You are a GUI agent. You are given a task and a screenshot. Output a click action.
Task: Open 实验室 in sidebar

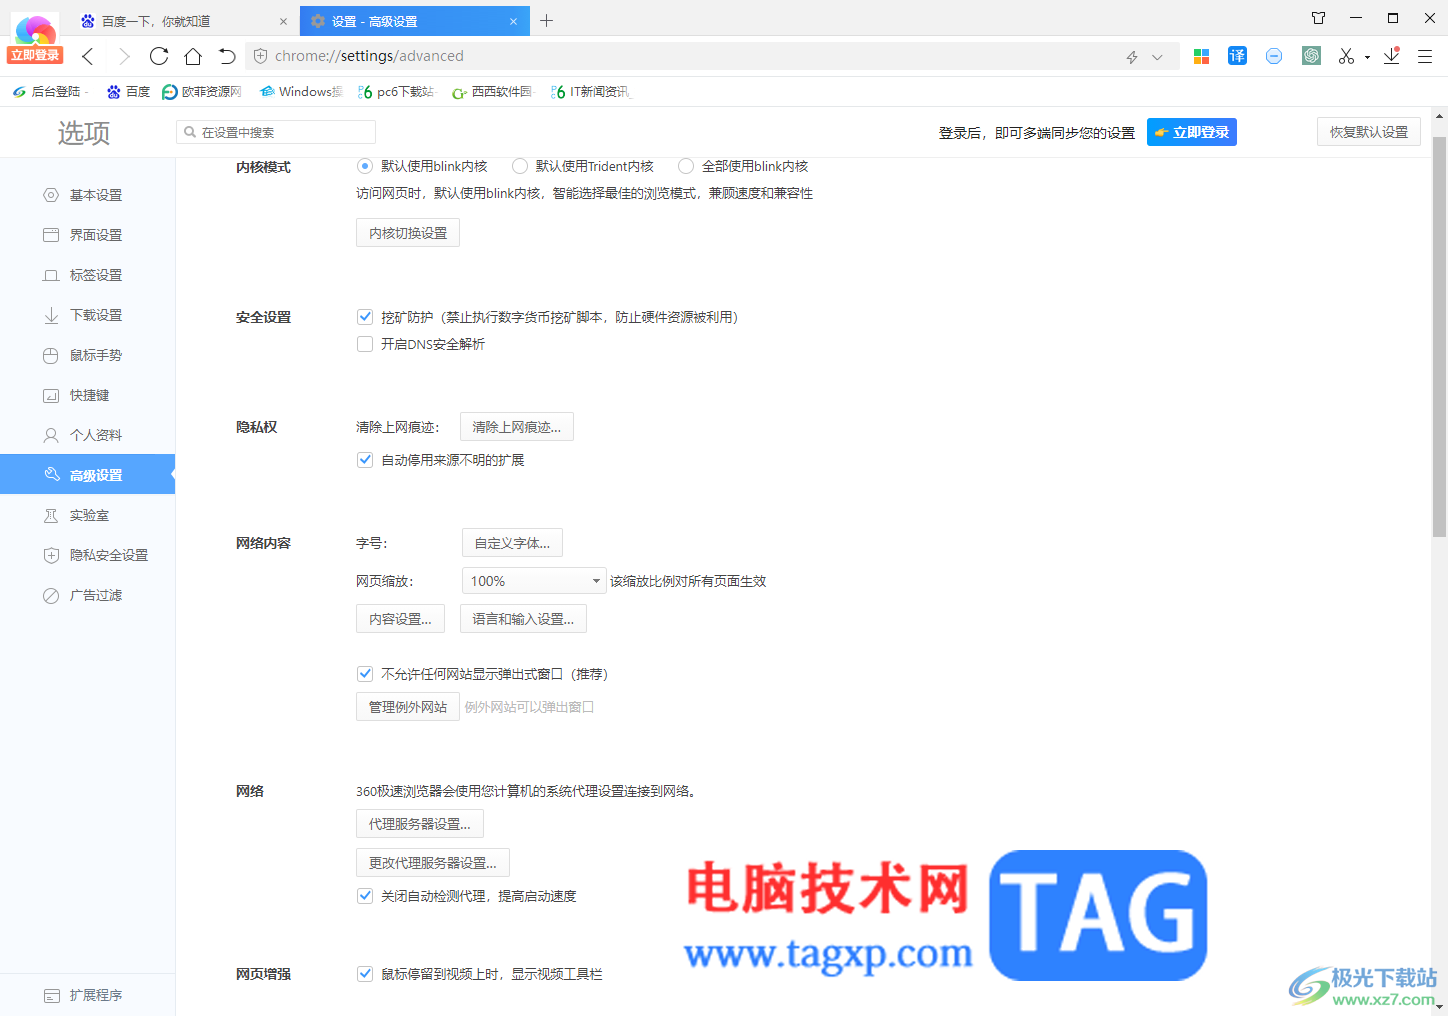(x=87, y=515)
